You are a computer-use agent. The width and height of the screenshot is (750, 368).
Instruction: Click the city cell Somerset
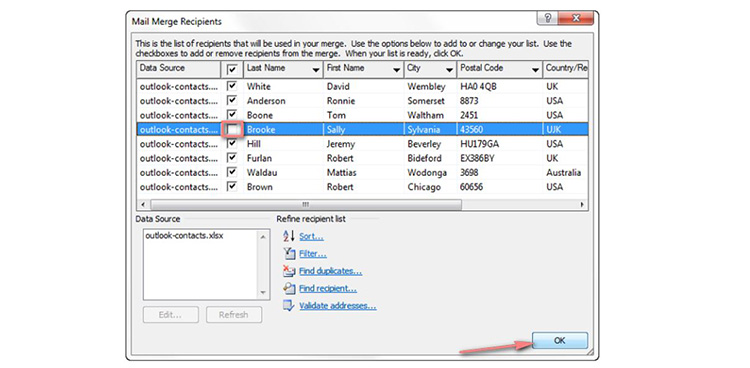point(430,101)
